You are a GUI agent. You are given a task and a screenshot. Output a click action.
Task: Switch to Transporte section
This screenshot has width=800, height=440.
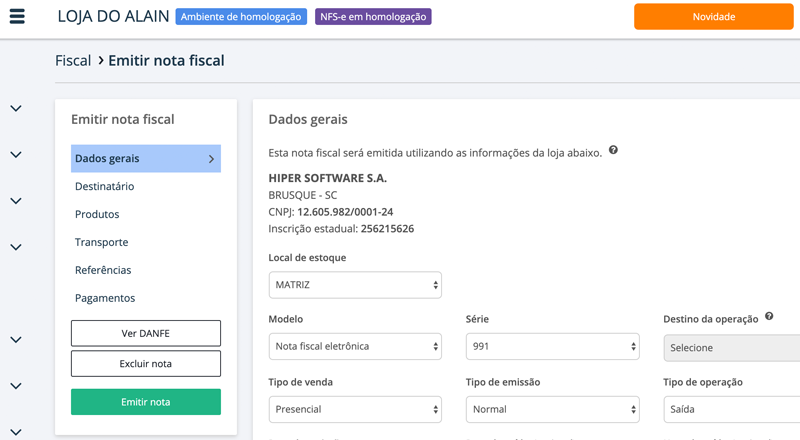pyautogui.click(x=101, y=243)
